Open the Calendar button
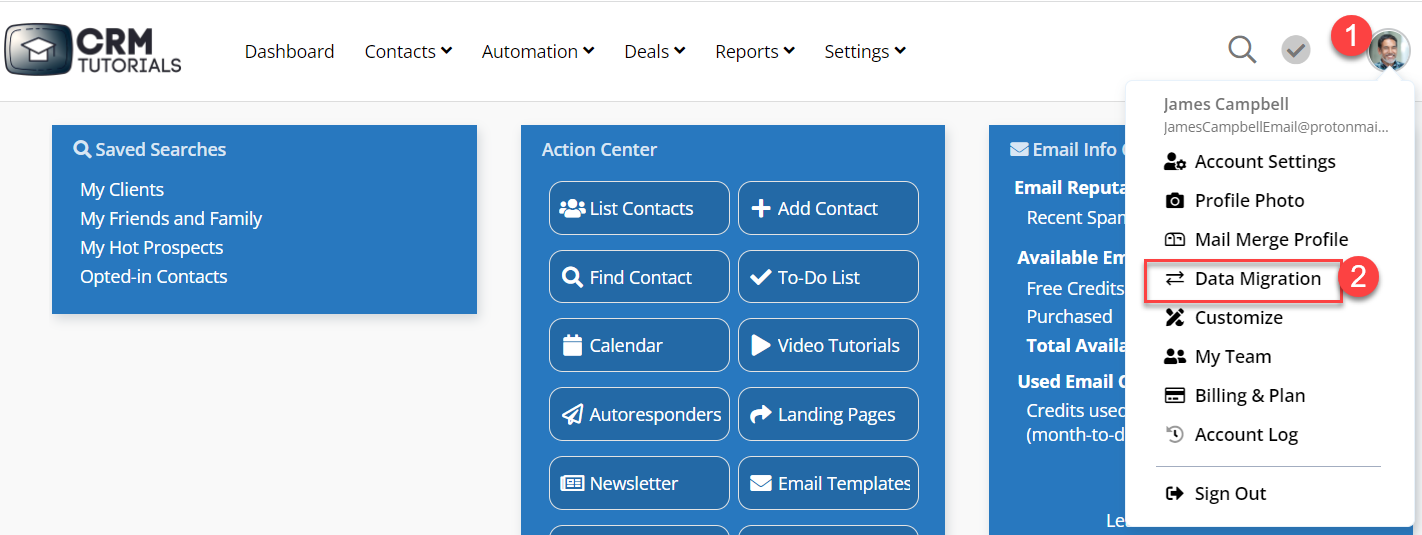Viewport: 1422px width, 535px height. 639,345
